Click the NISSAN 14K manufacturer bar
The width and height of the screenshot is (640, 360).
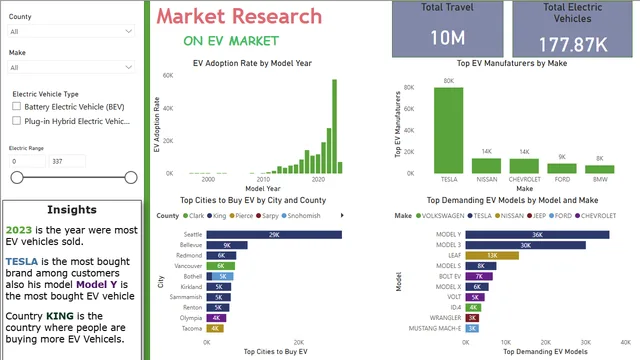tap(487, 166)
